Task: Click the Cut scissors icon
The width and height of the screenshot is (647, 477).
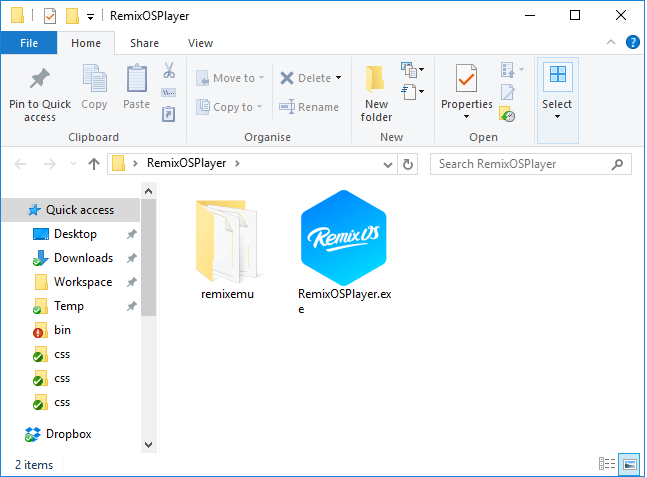Action: (169, 70)
